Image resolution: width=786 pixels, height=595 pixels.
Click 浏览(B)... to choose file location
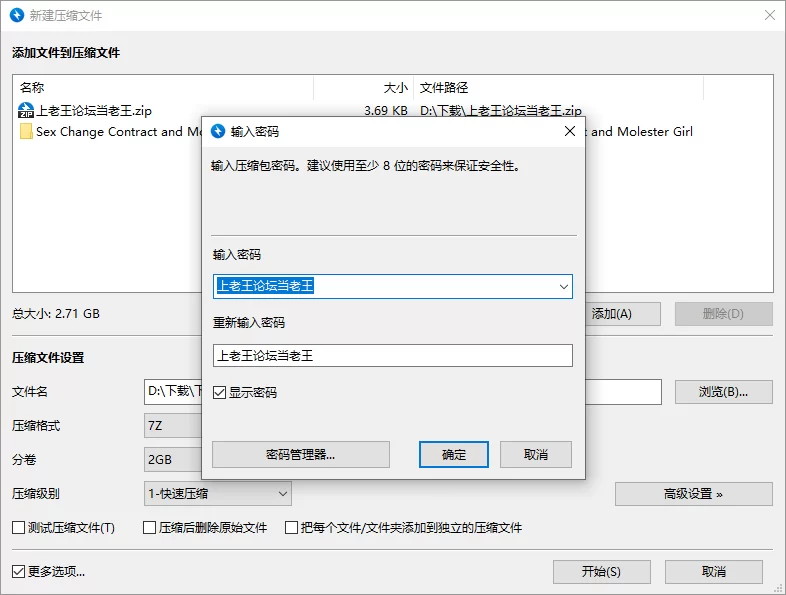[723, 391]
